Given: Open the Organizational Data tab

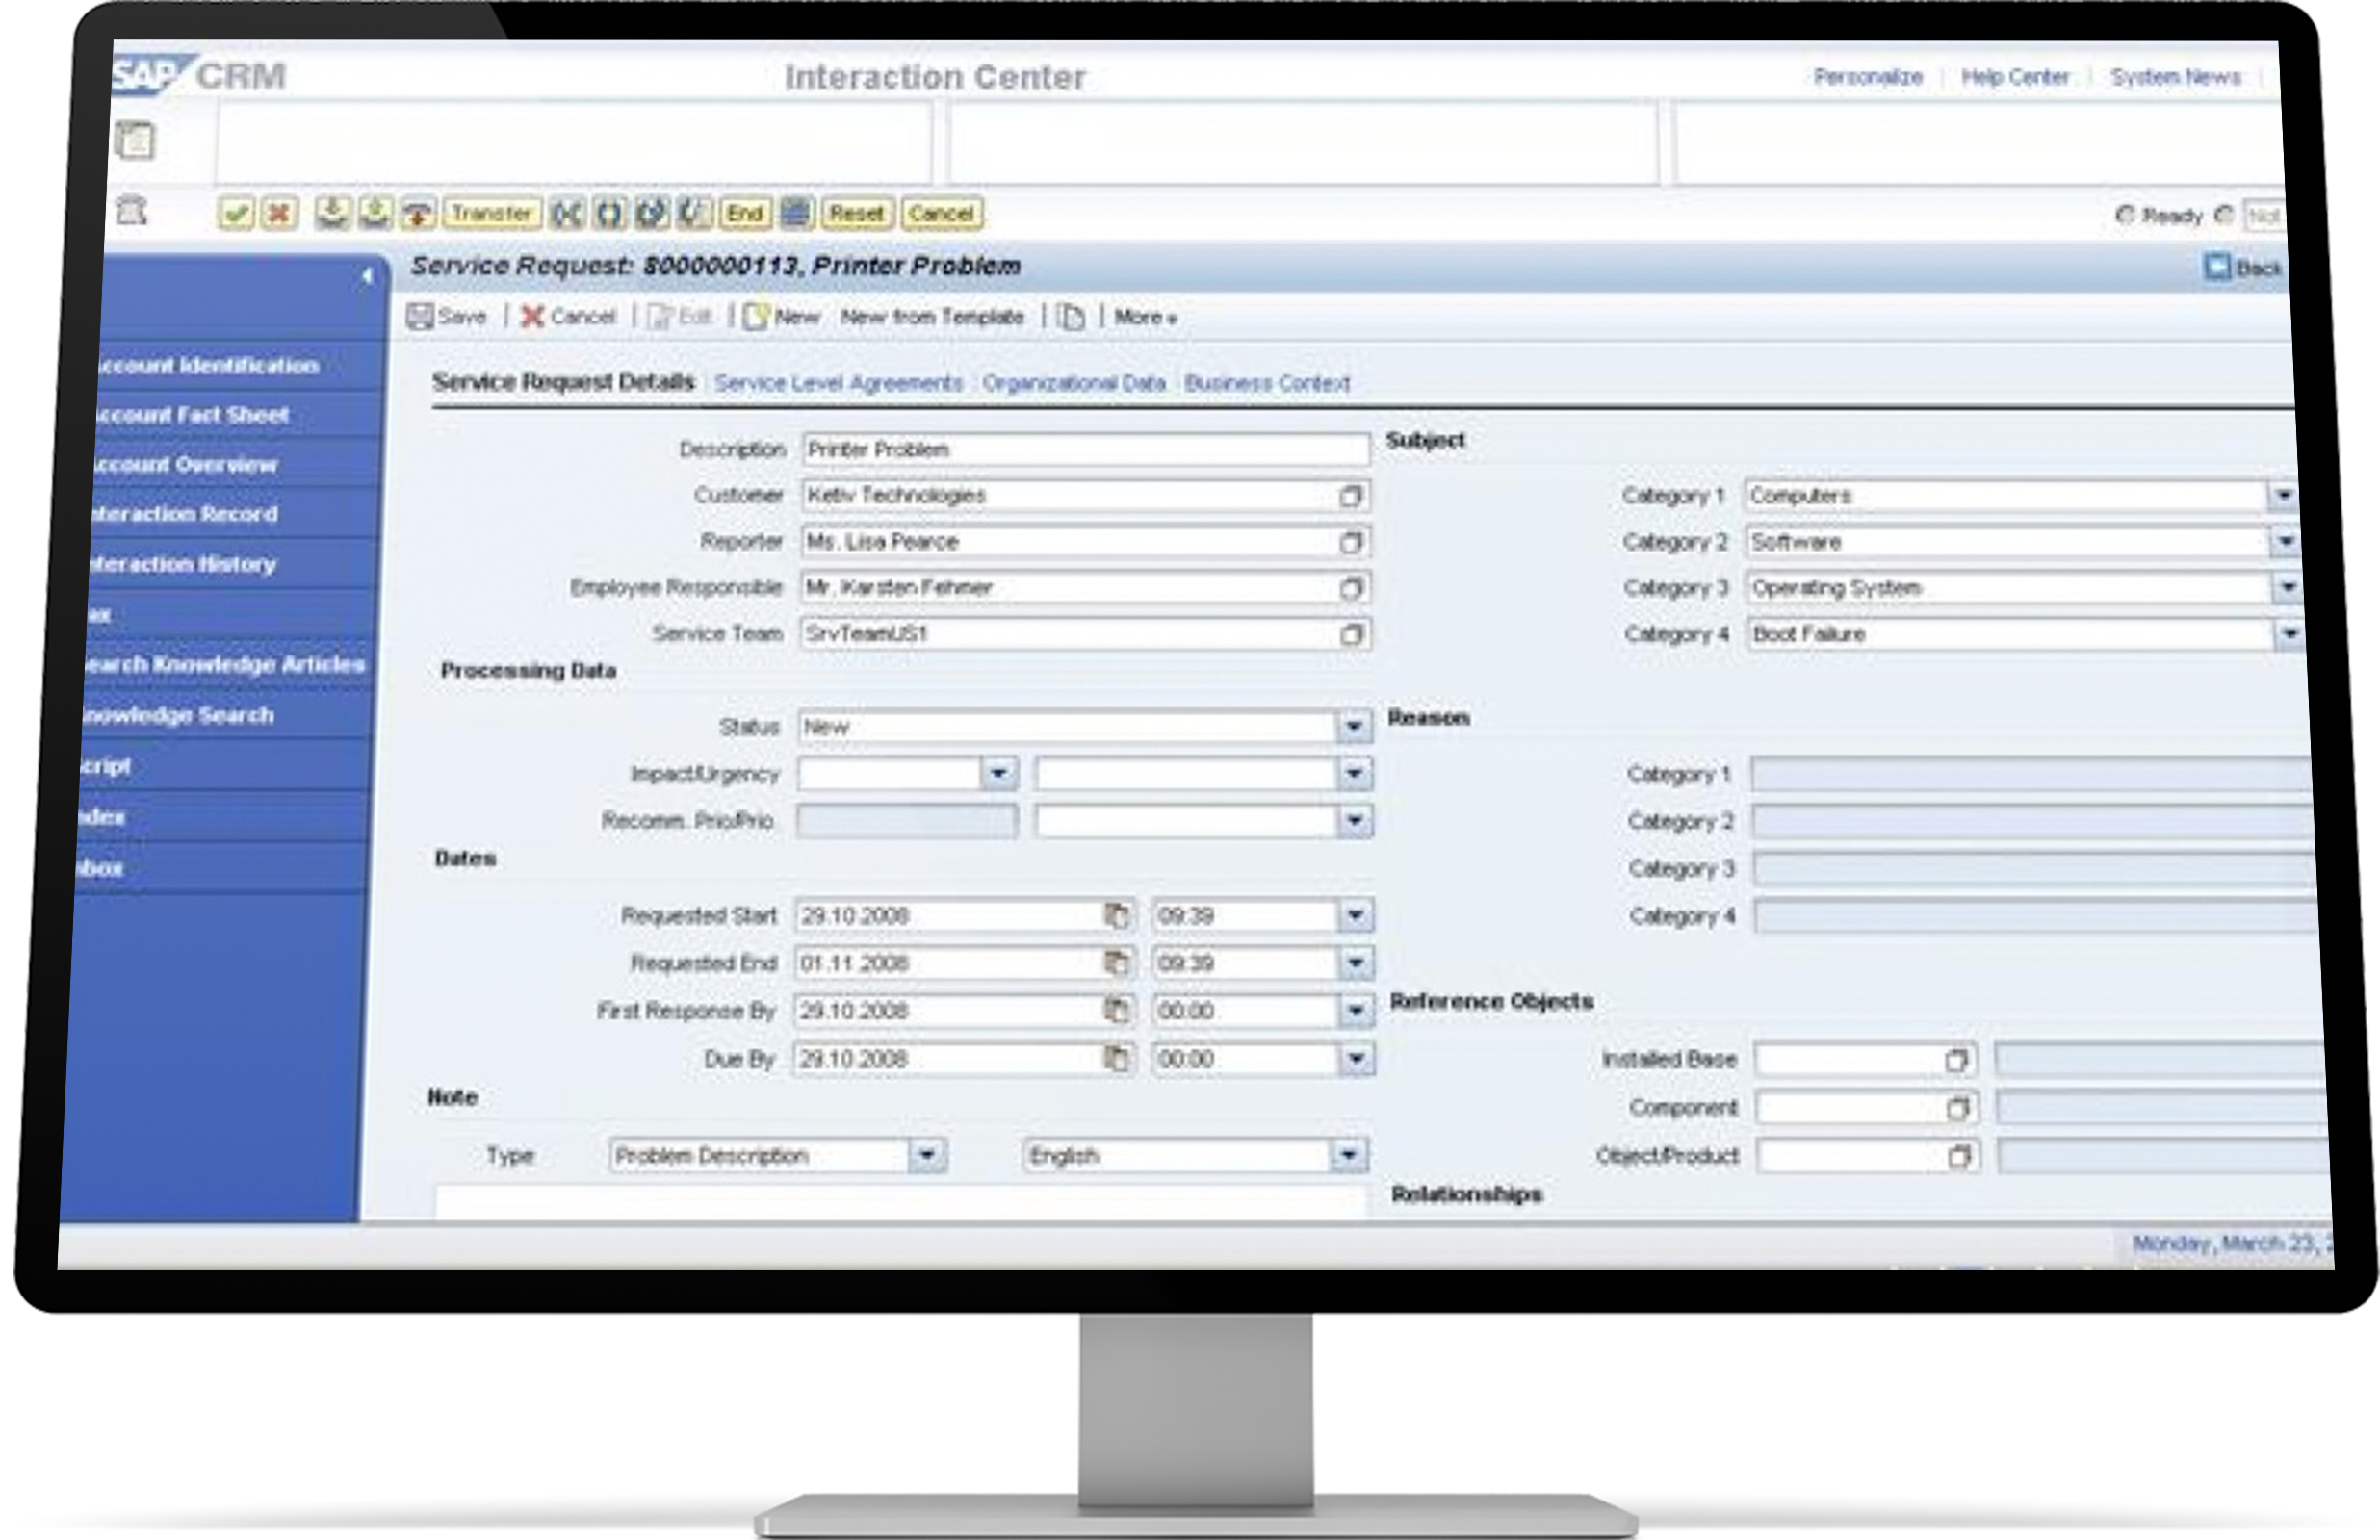Looking at the screenshot, I should tap(1073, 383).
